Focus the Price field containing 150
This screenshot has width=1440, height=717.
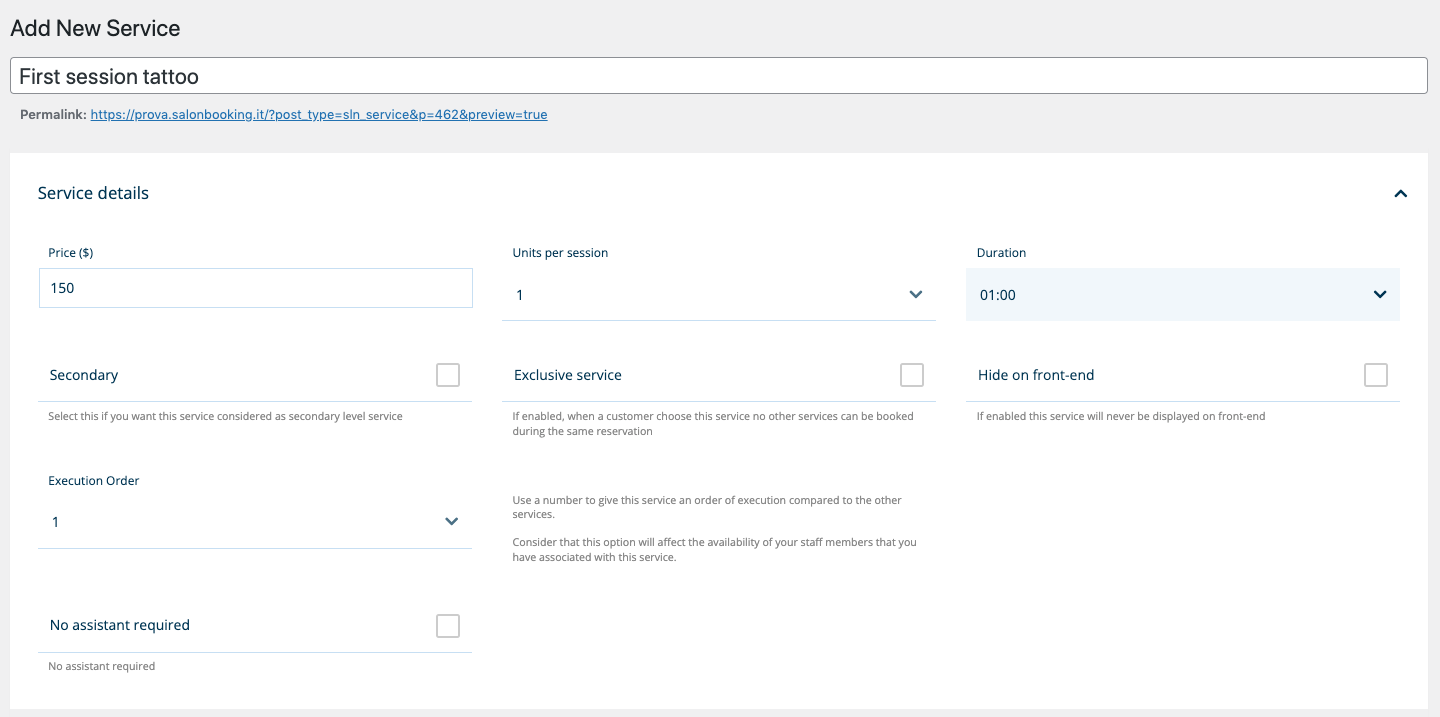tap(255, 288)
